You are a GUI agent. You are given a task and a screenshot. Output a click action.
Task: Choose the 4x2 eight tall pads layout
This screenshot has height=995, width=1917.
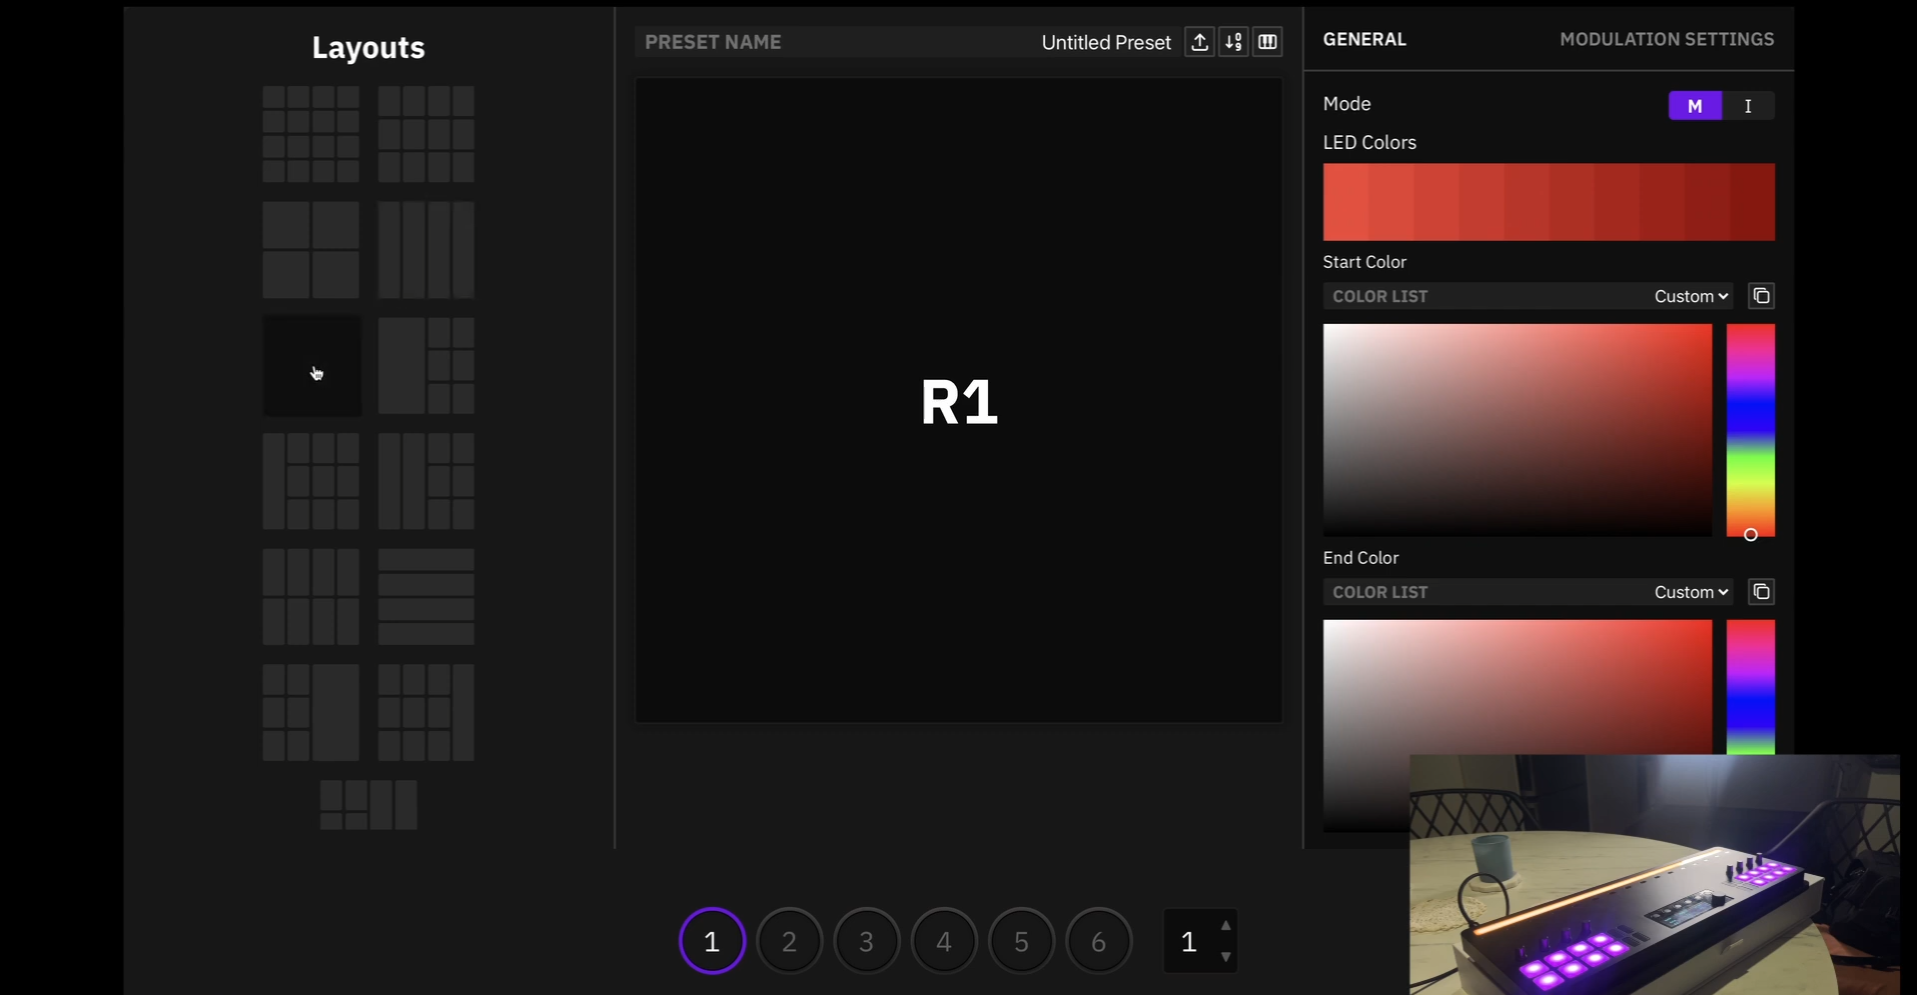click(311, 597)
